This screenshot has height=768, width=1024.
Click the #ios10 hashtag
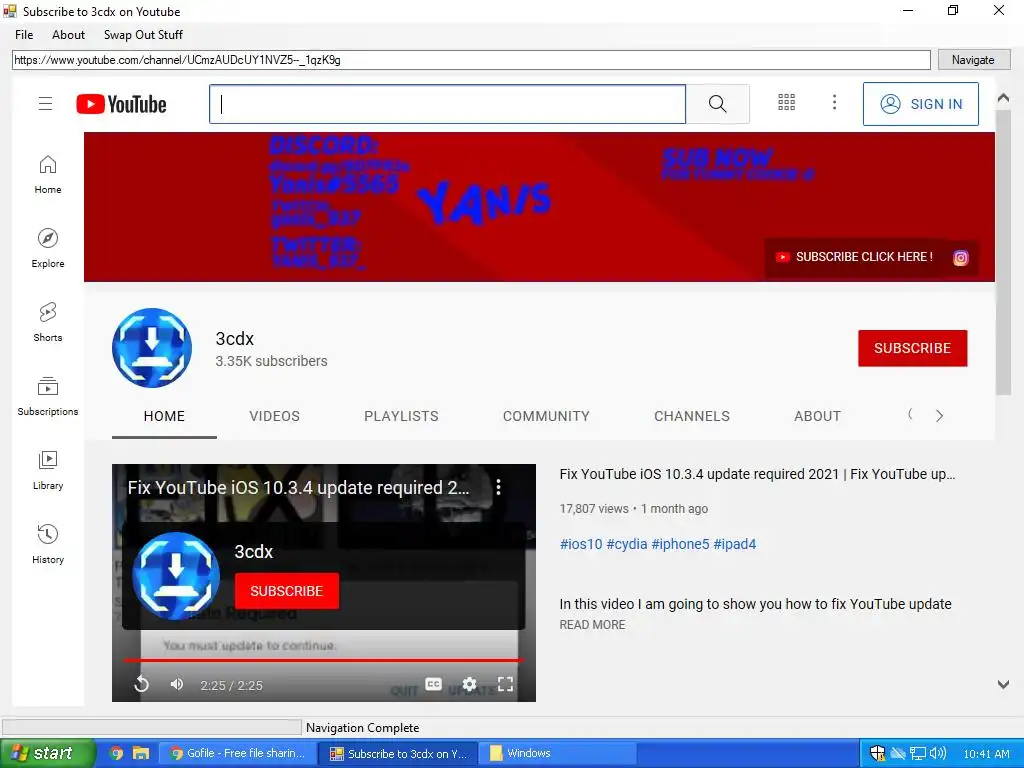point(581,544)
